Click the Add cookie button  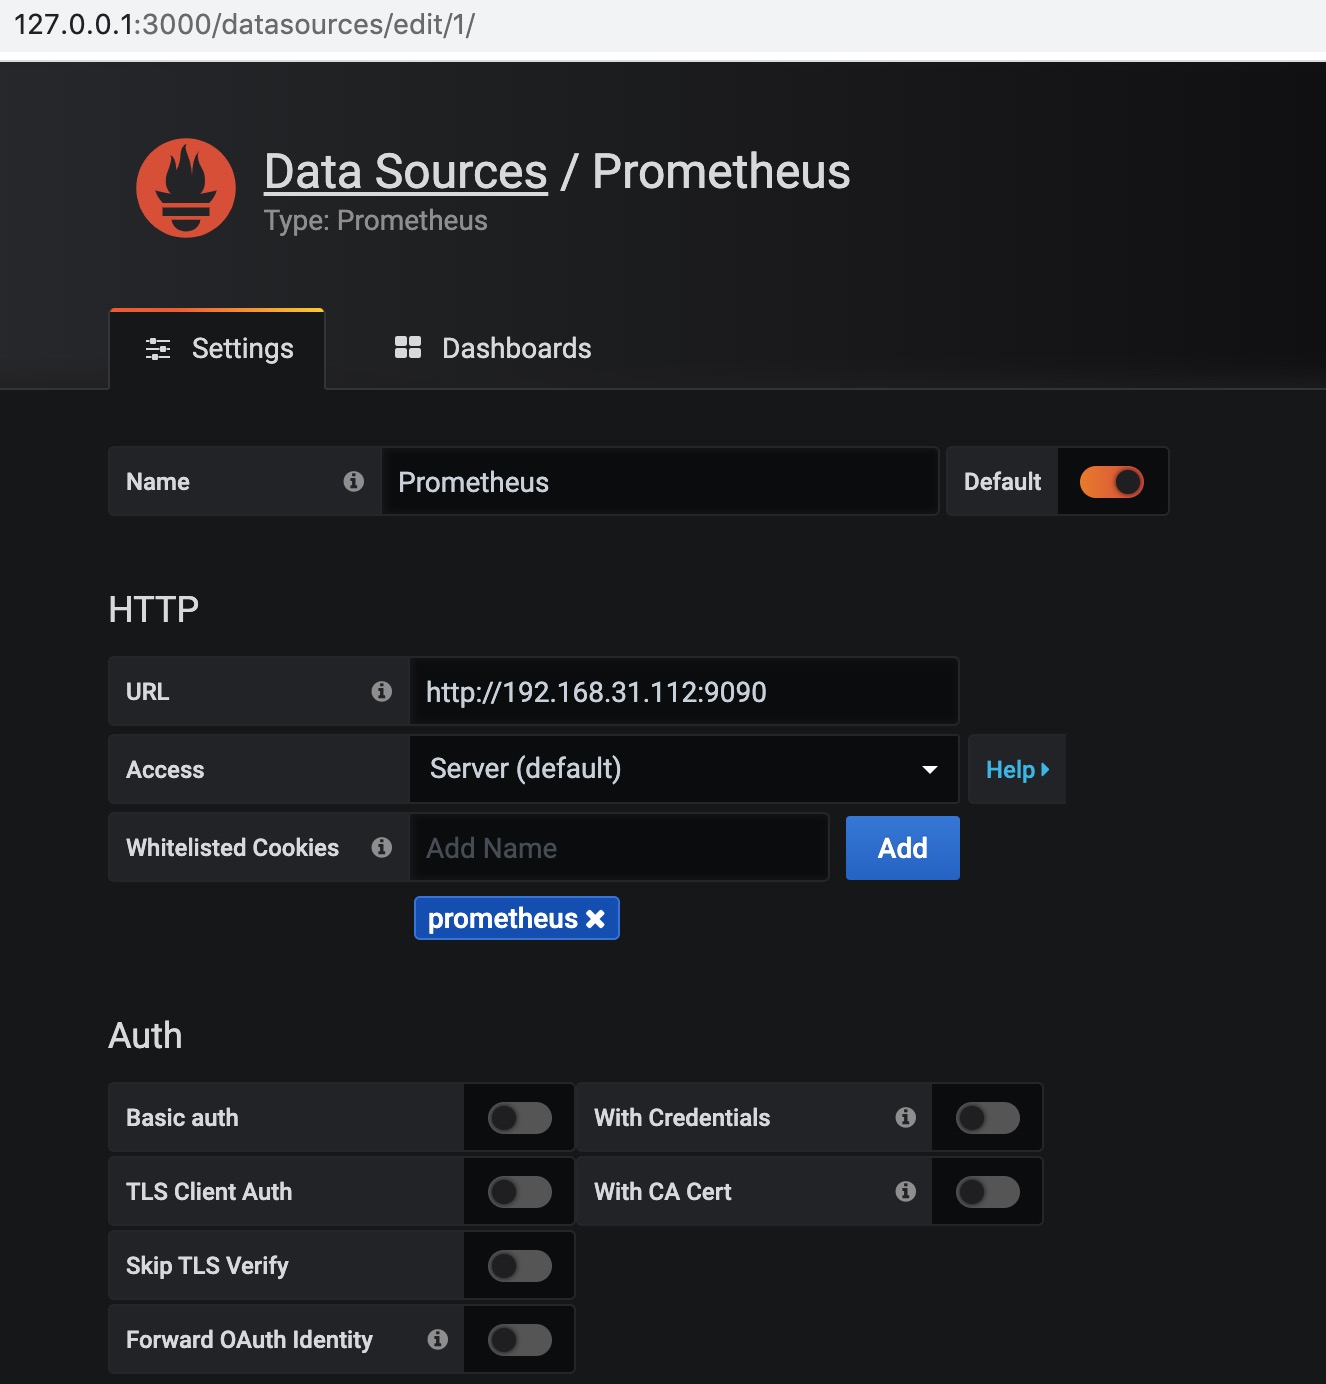click(x=903, y=848)
